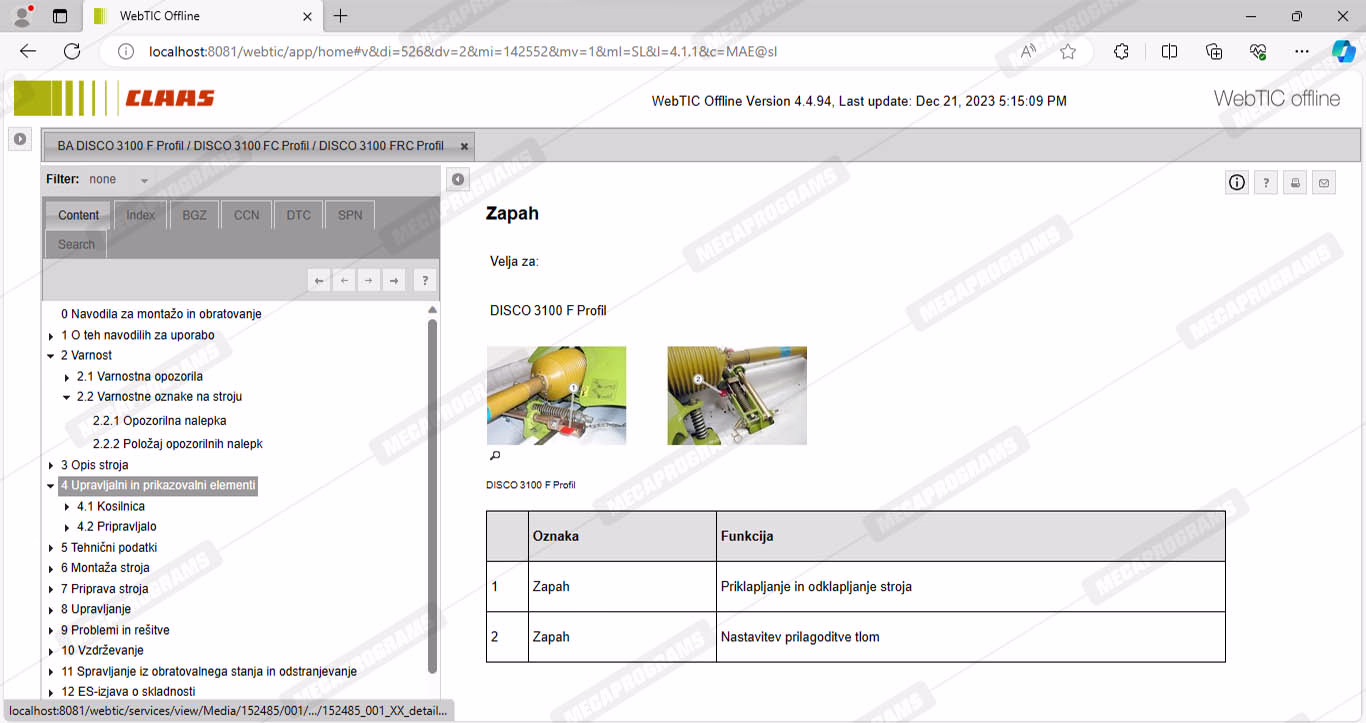Click the magnifier icon below the first image
Screen dimensions: 1366x723
coord(494,456)
